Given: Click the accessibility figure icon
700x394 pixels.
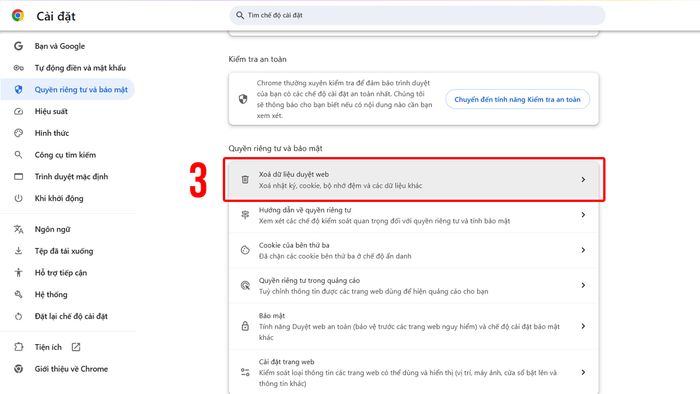Looking at the screenshot, I should coord(18,273).
